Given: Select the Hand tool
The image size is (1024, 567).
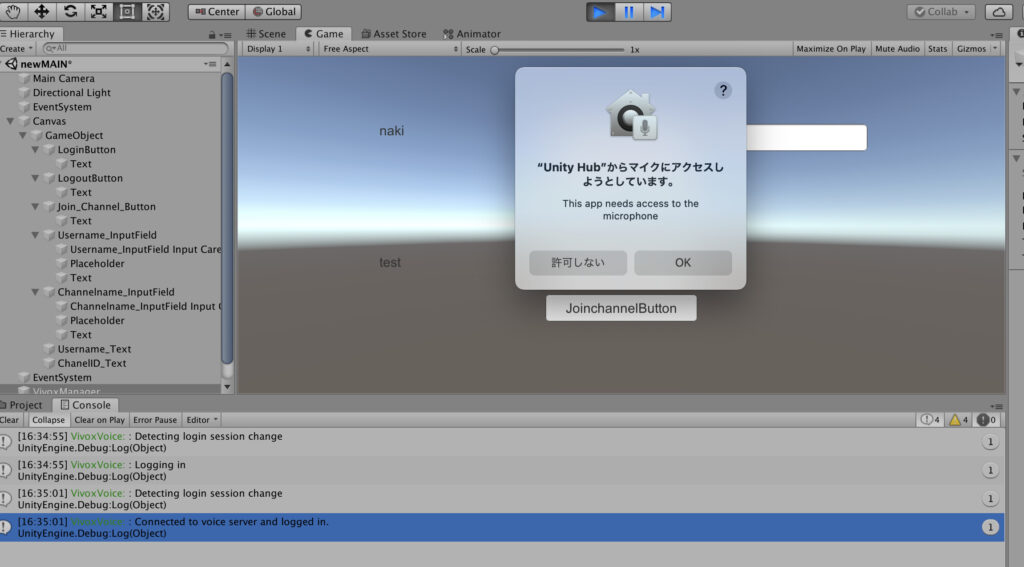Looking at the screenshot, I should click(x=13, y=12).
